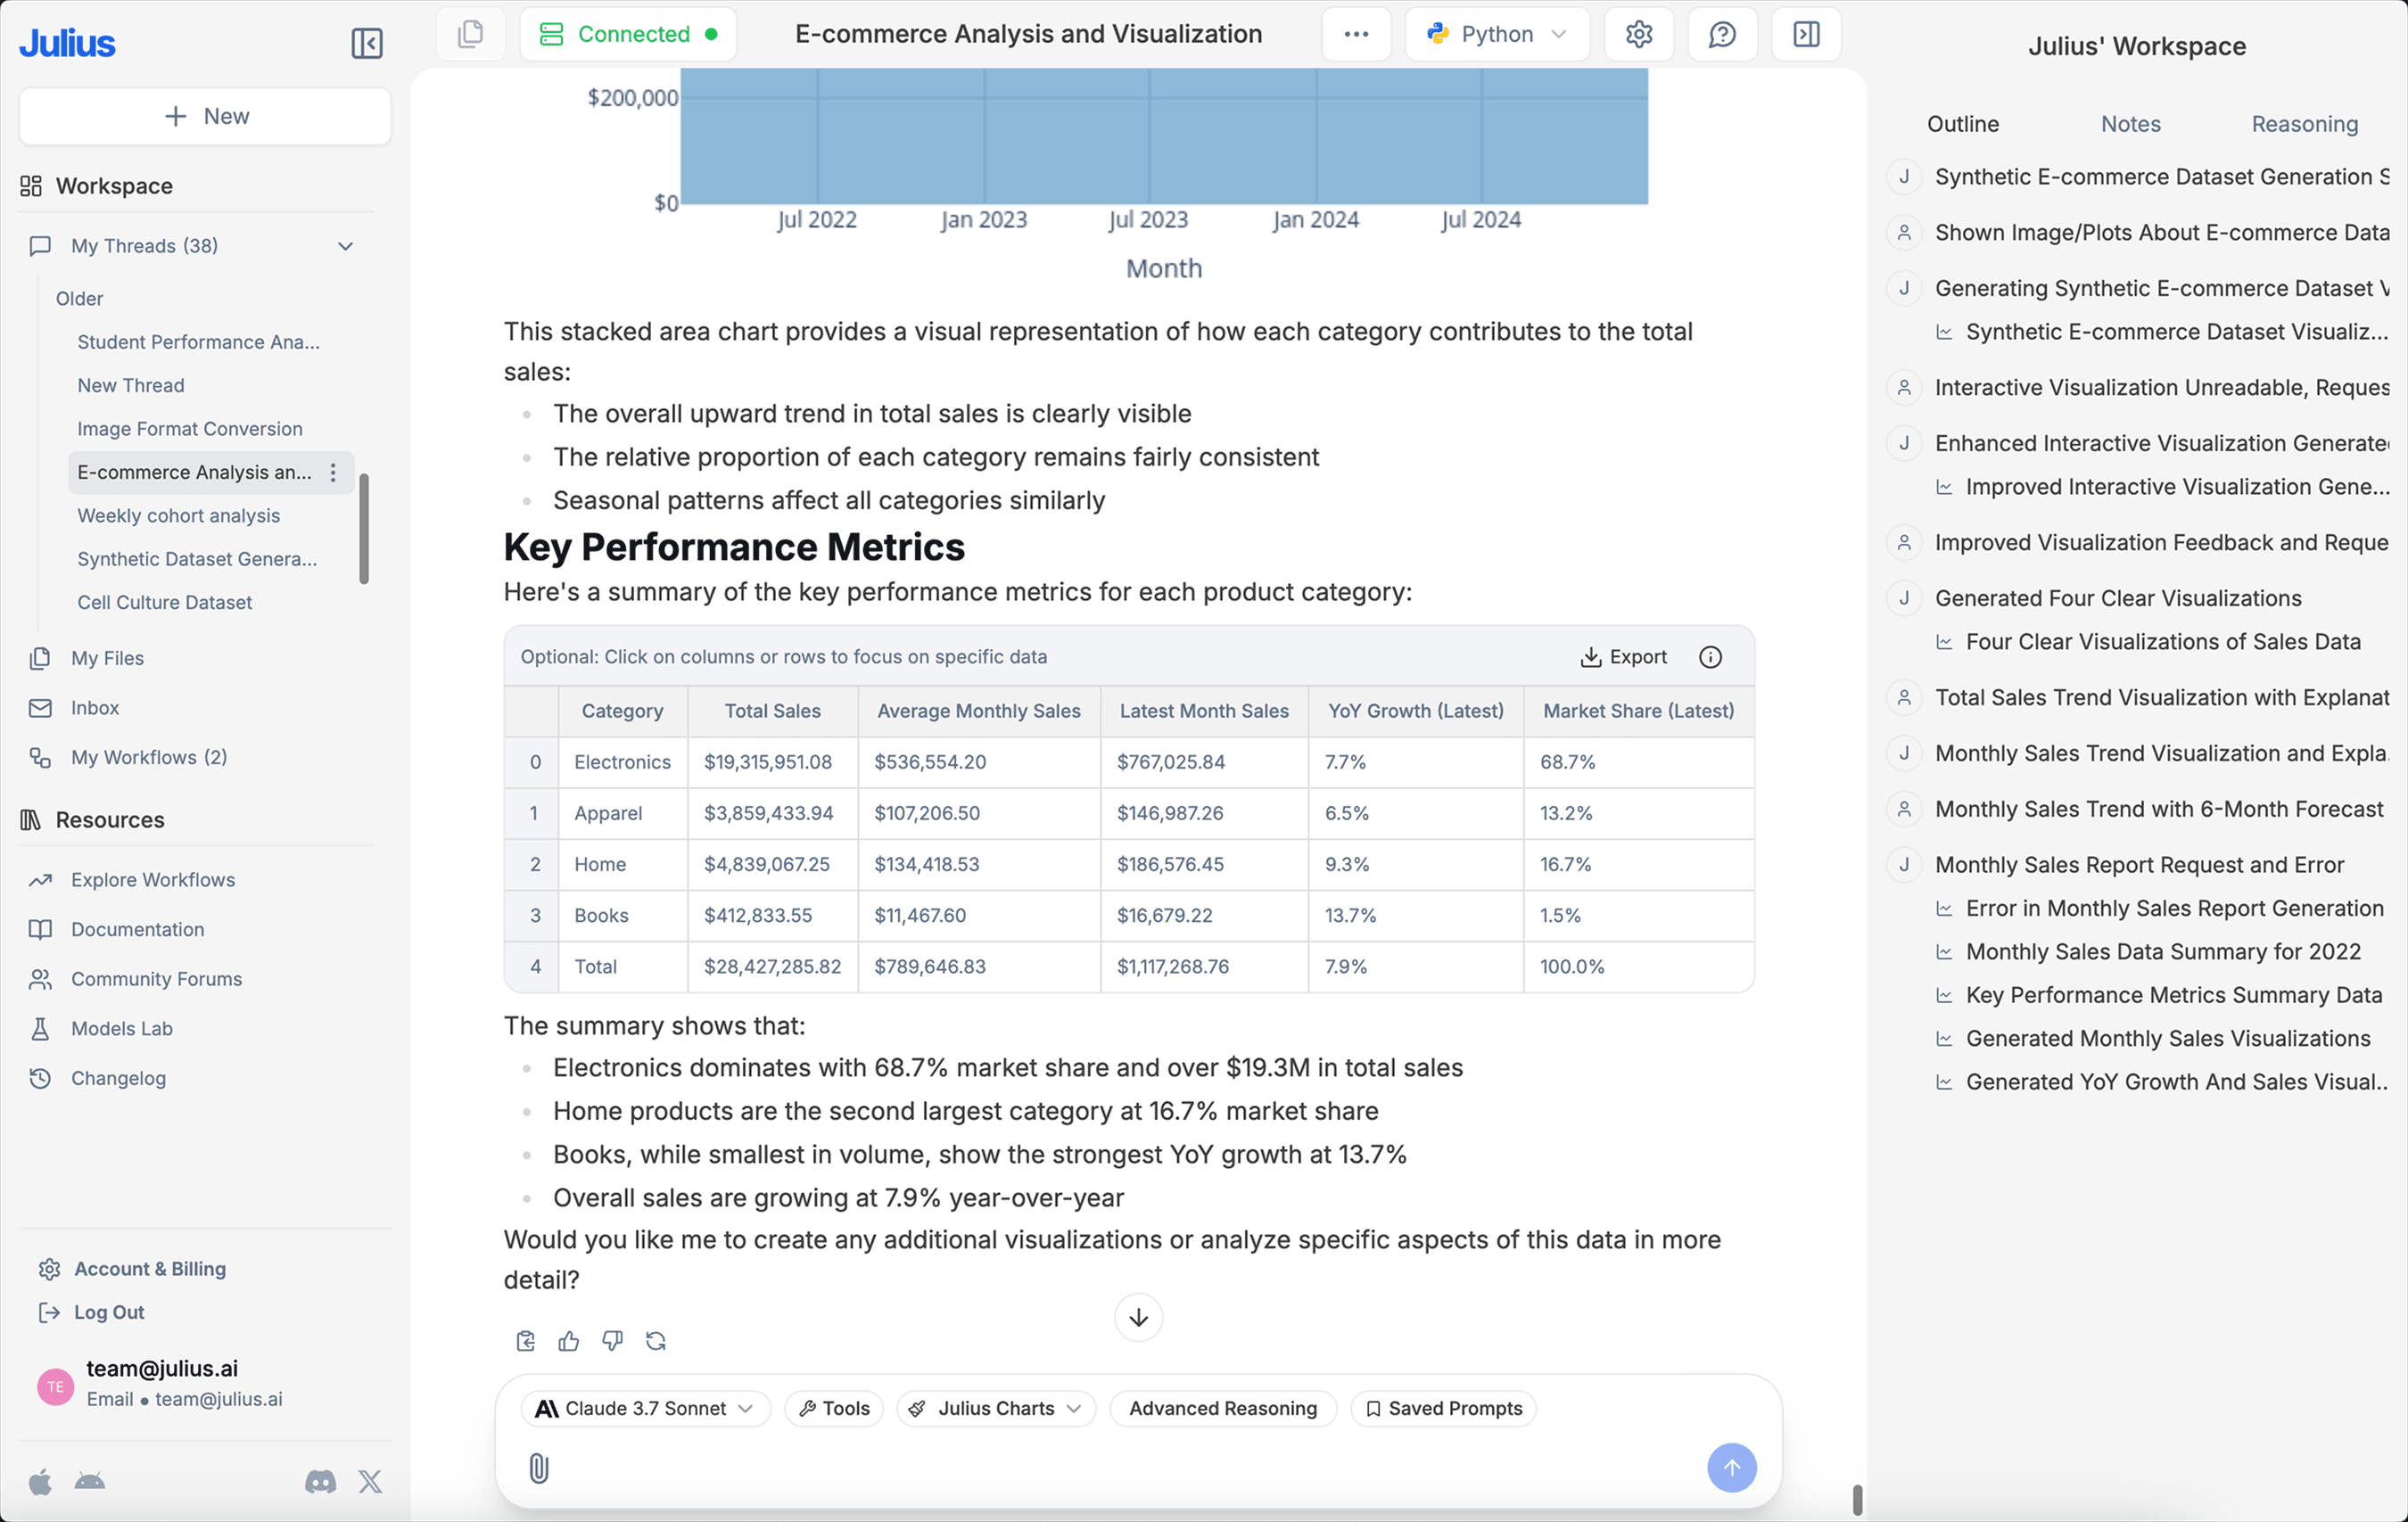This screenshot has width=2408, height=1522.
Task: Copy the assistant response with the copy icon
Action: point(524,1340)
